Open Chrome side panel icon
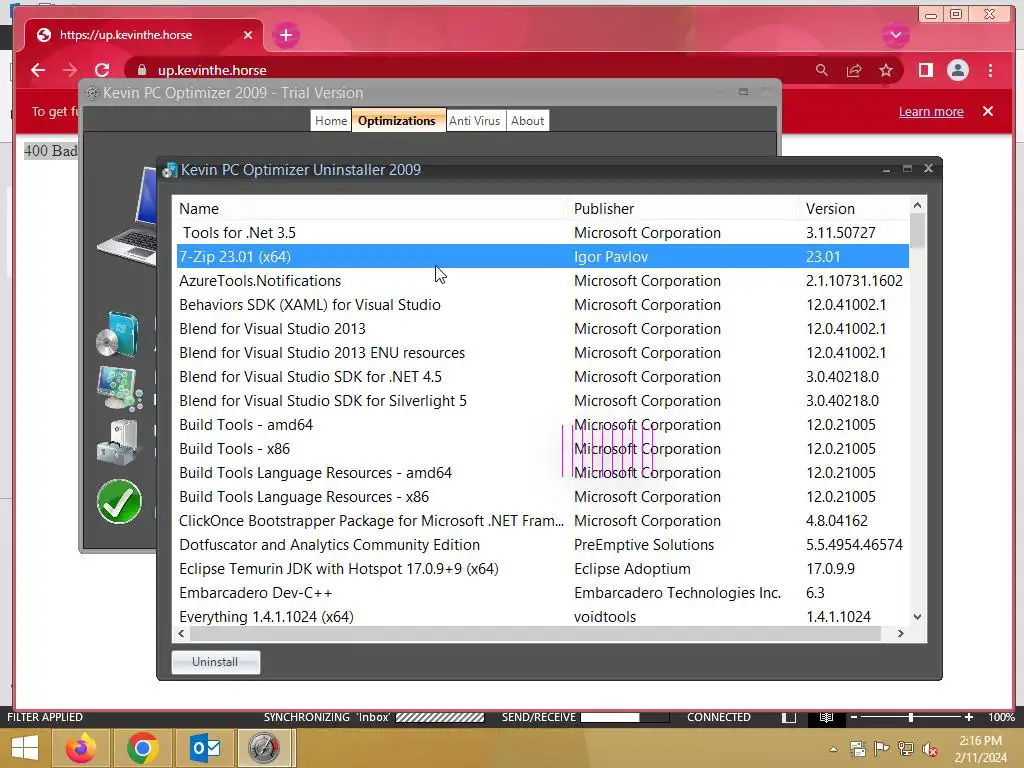This screenshot has height=768, width=1024. coord(925,70)
